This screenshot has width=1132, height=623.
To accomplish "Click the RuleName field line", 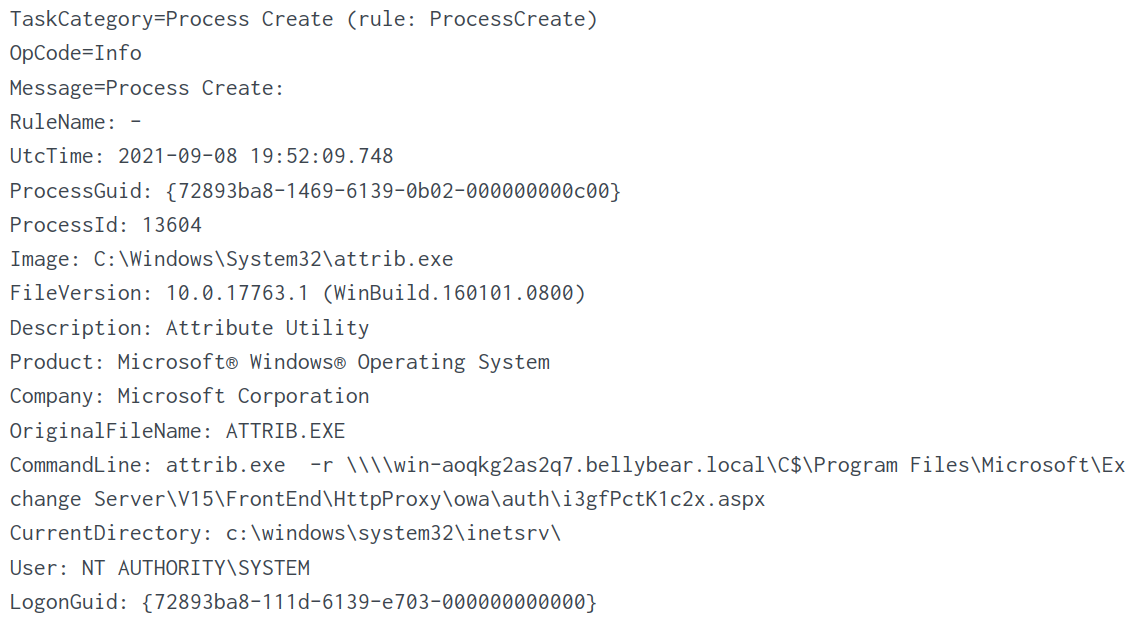I will coord(76,122).
